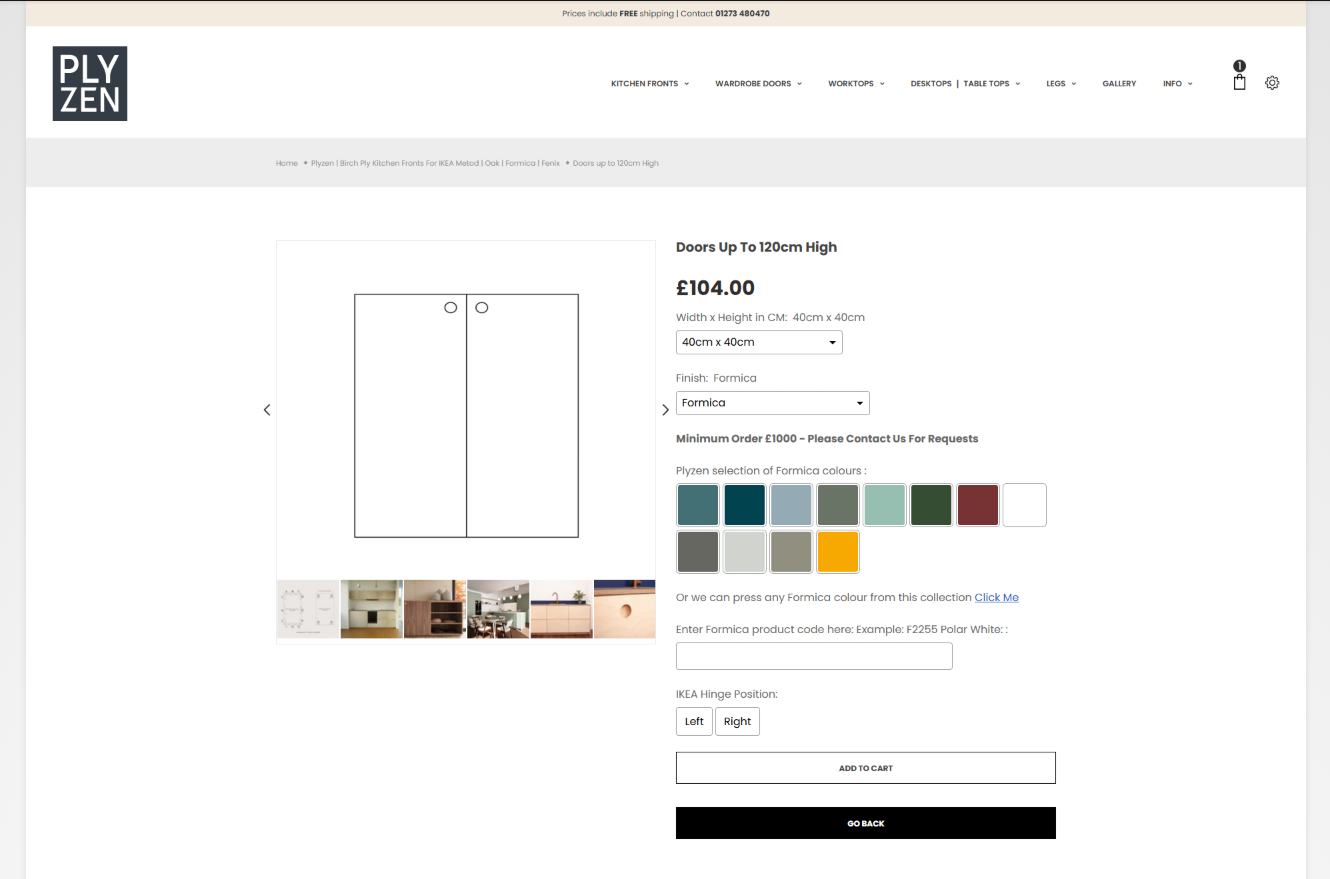Focus the Formica product code input field
Image resolution: width=1330 pixels, height=879 pixels.
coord(814,656)
